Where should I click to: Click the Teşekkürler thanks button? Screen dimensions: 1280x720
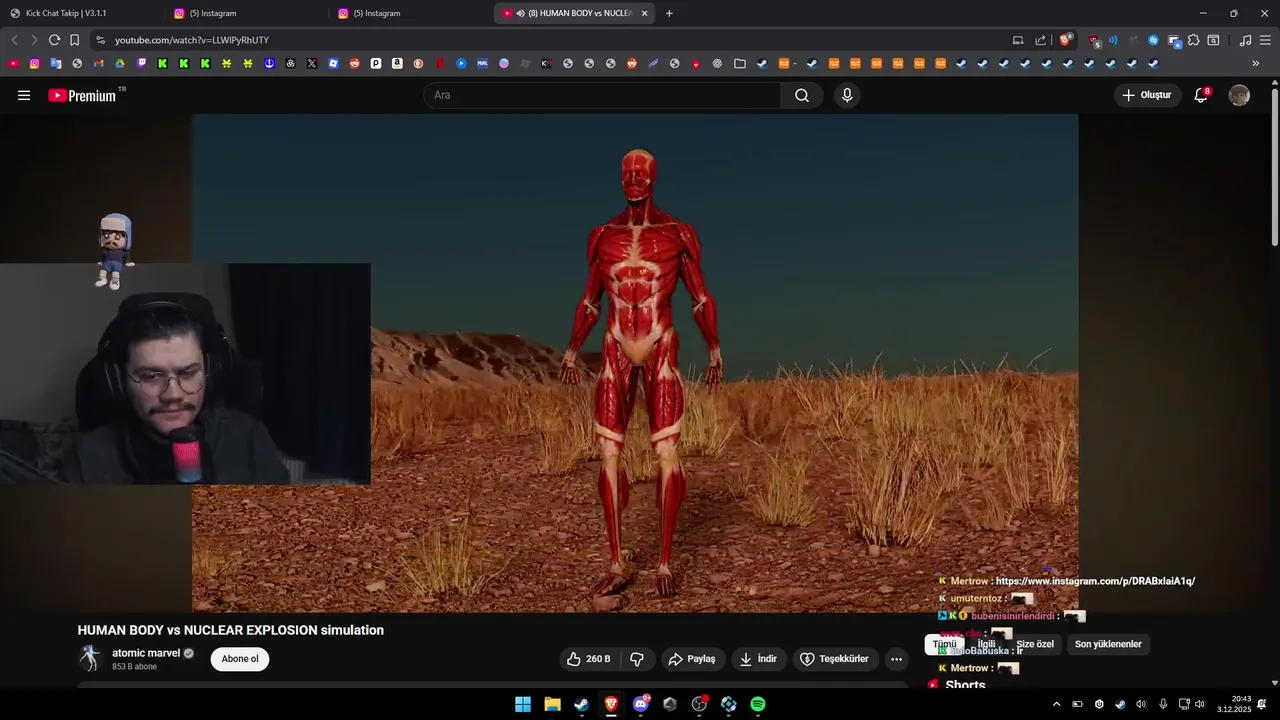pos(836,659)
